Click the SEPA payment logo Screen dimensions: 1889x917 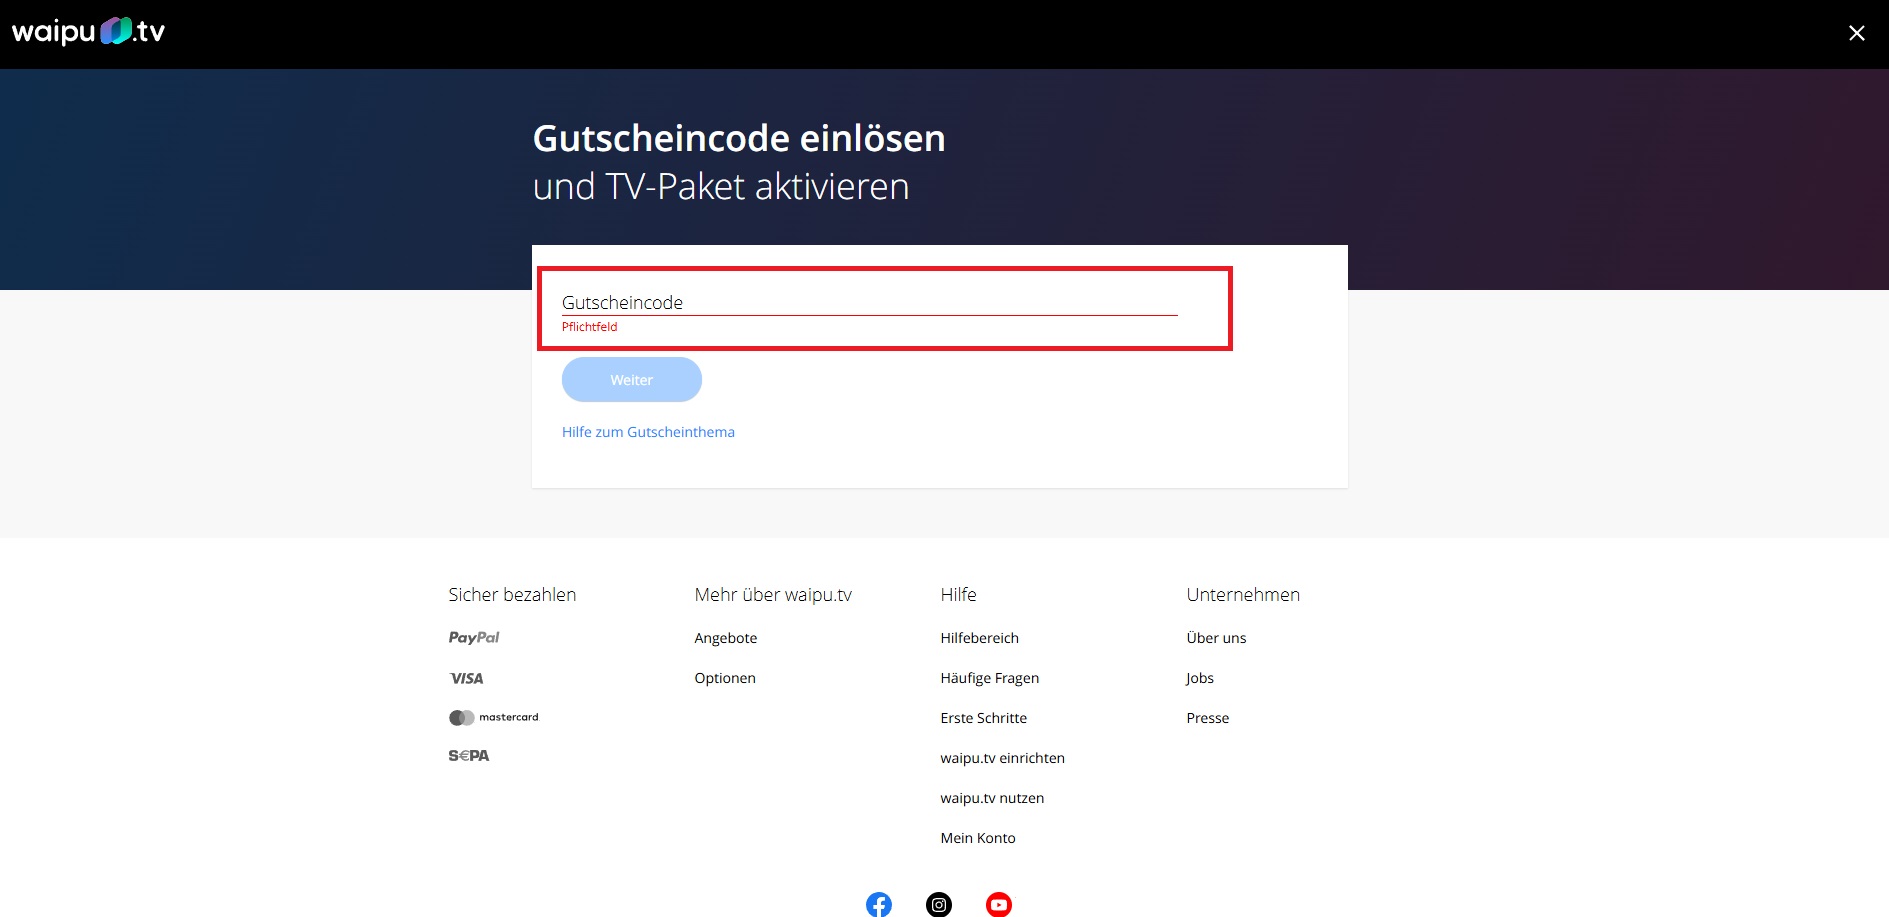point(469,756)
